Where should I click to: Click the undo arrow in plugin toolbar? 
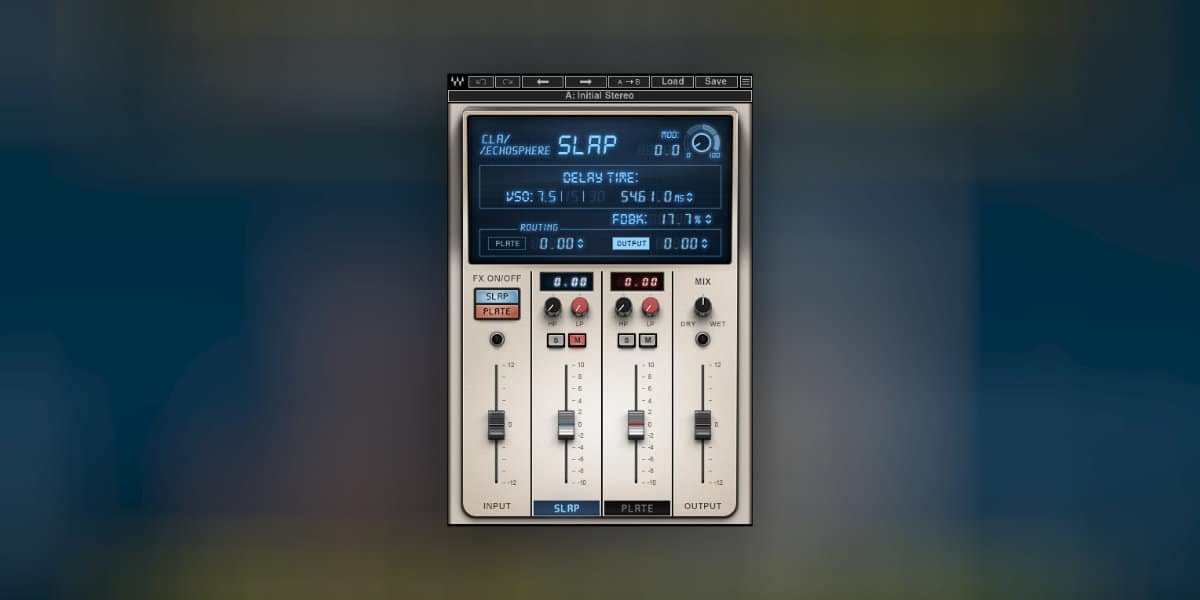click(481, 82)
